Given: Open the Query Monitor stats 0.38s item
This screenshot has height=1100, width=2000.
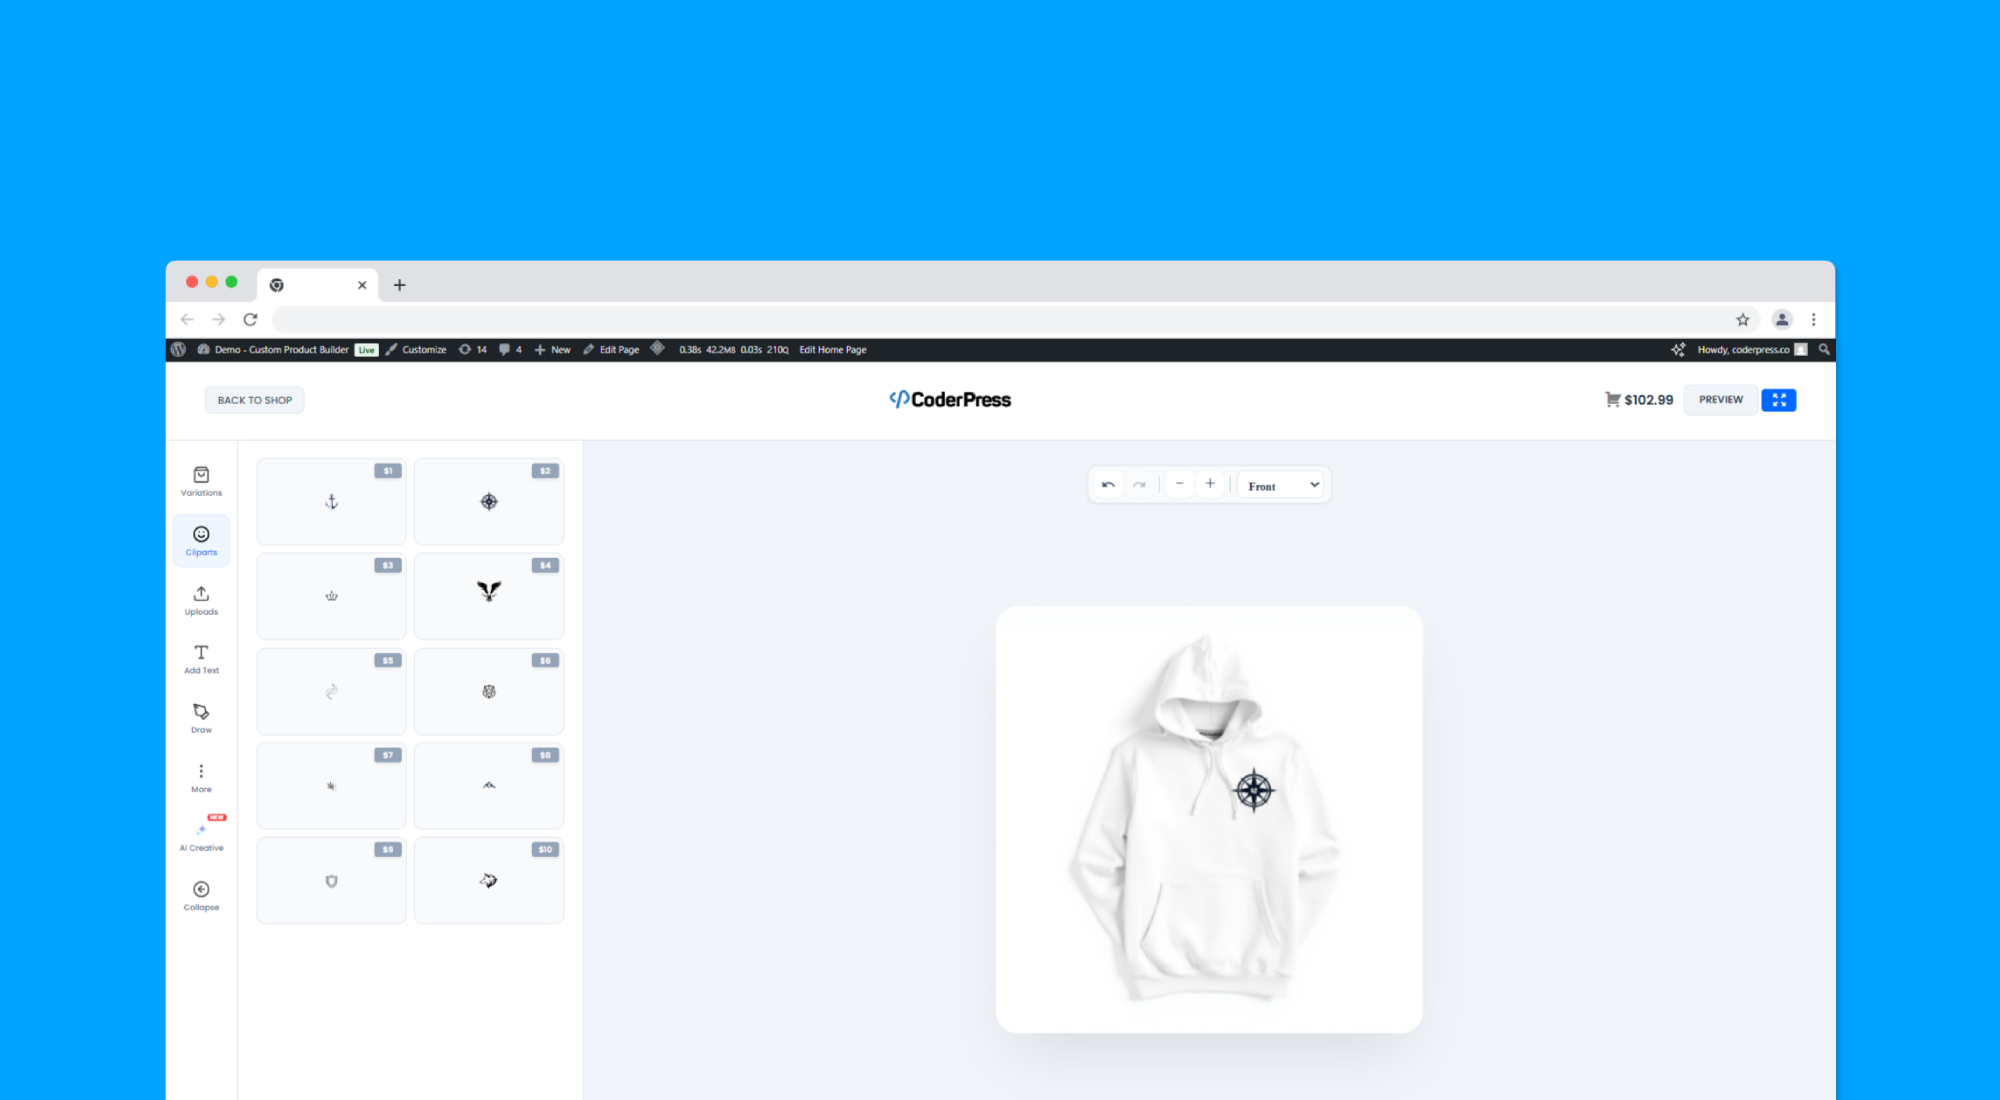Looking at the screenshot, I should click(734, 349).
